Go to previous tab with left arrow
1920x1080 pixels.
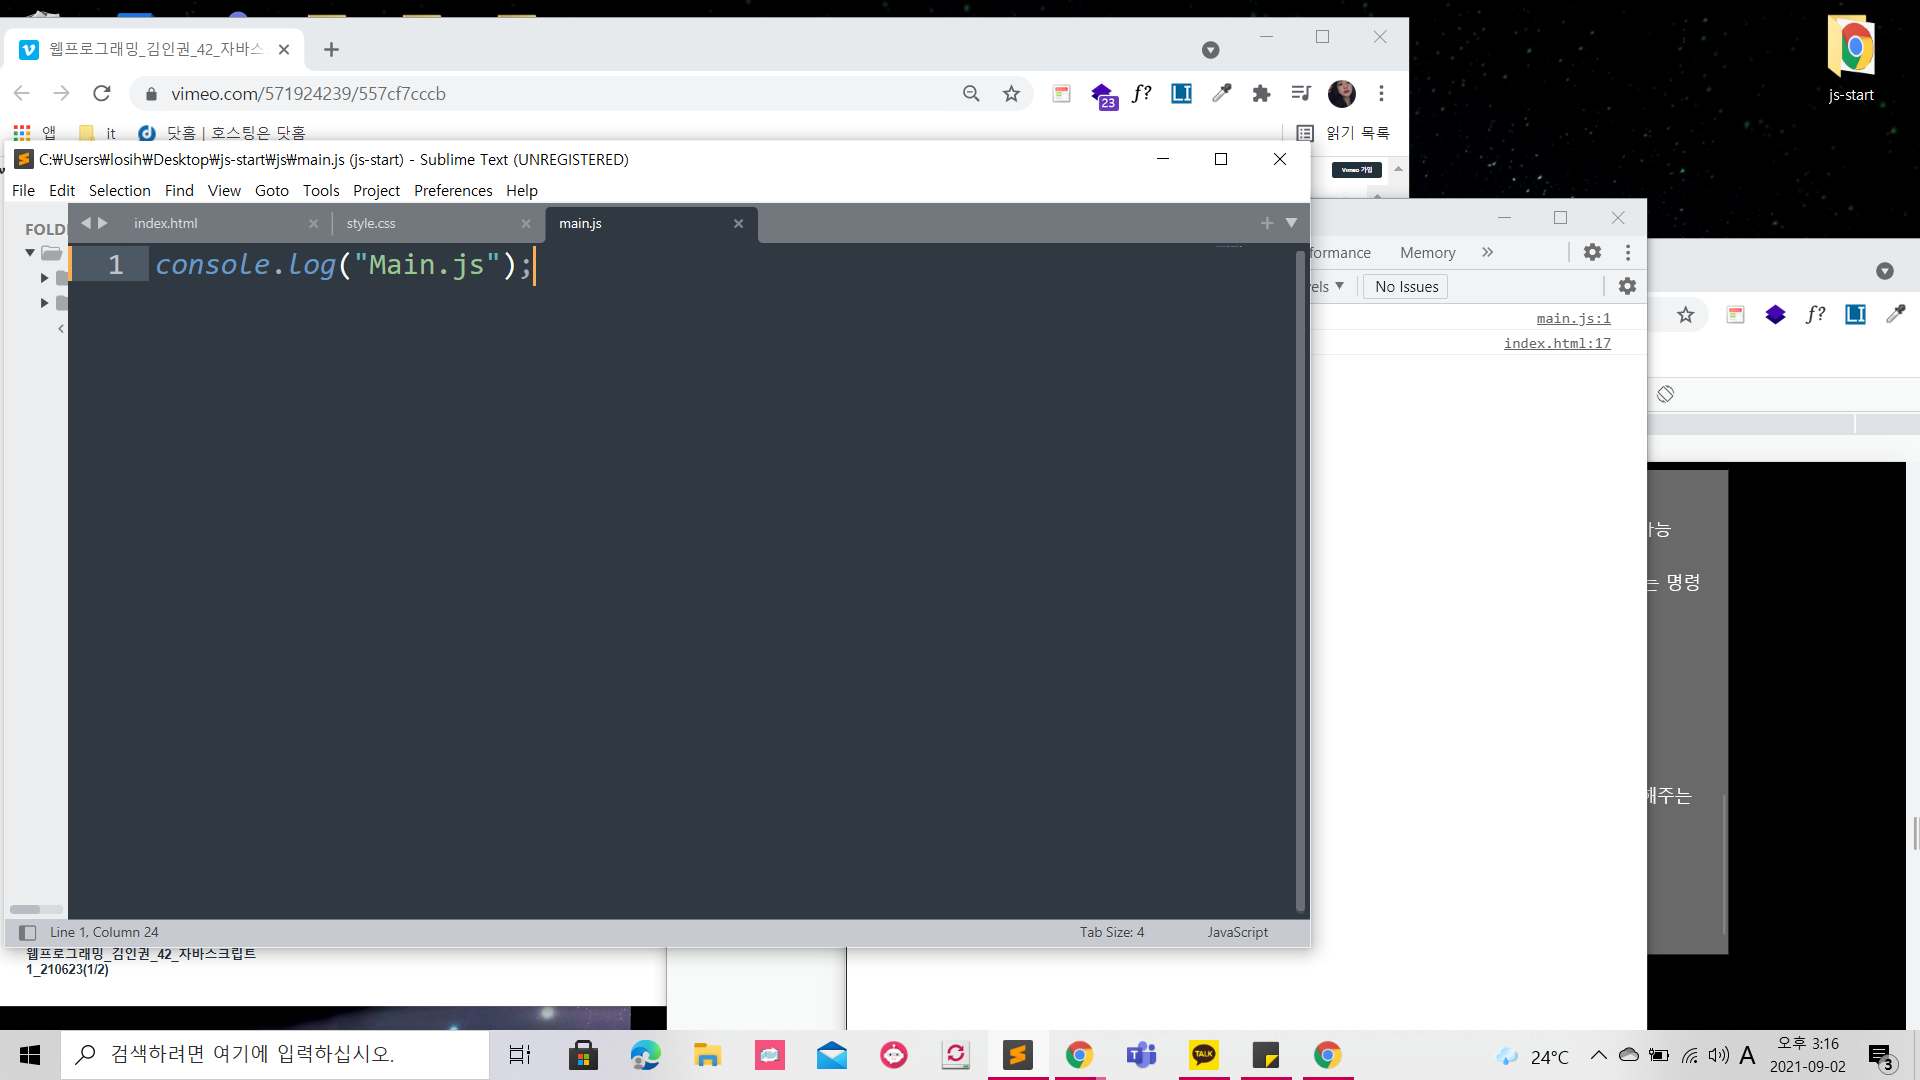pyautogui.click(x=86, y=223)
